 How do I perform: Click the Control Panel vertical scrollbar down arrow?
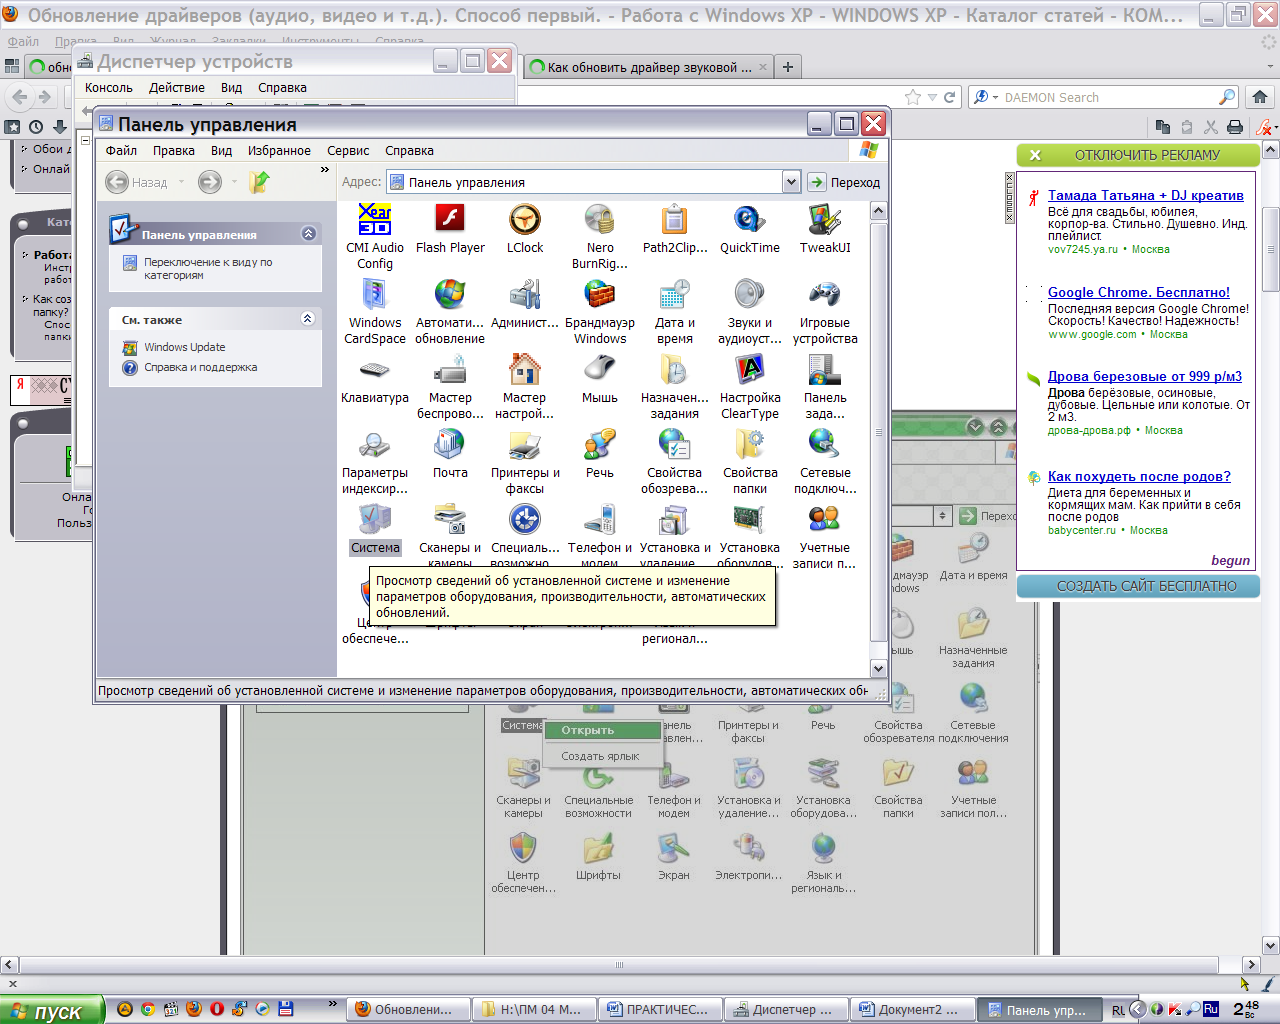[x=879, y=668]
